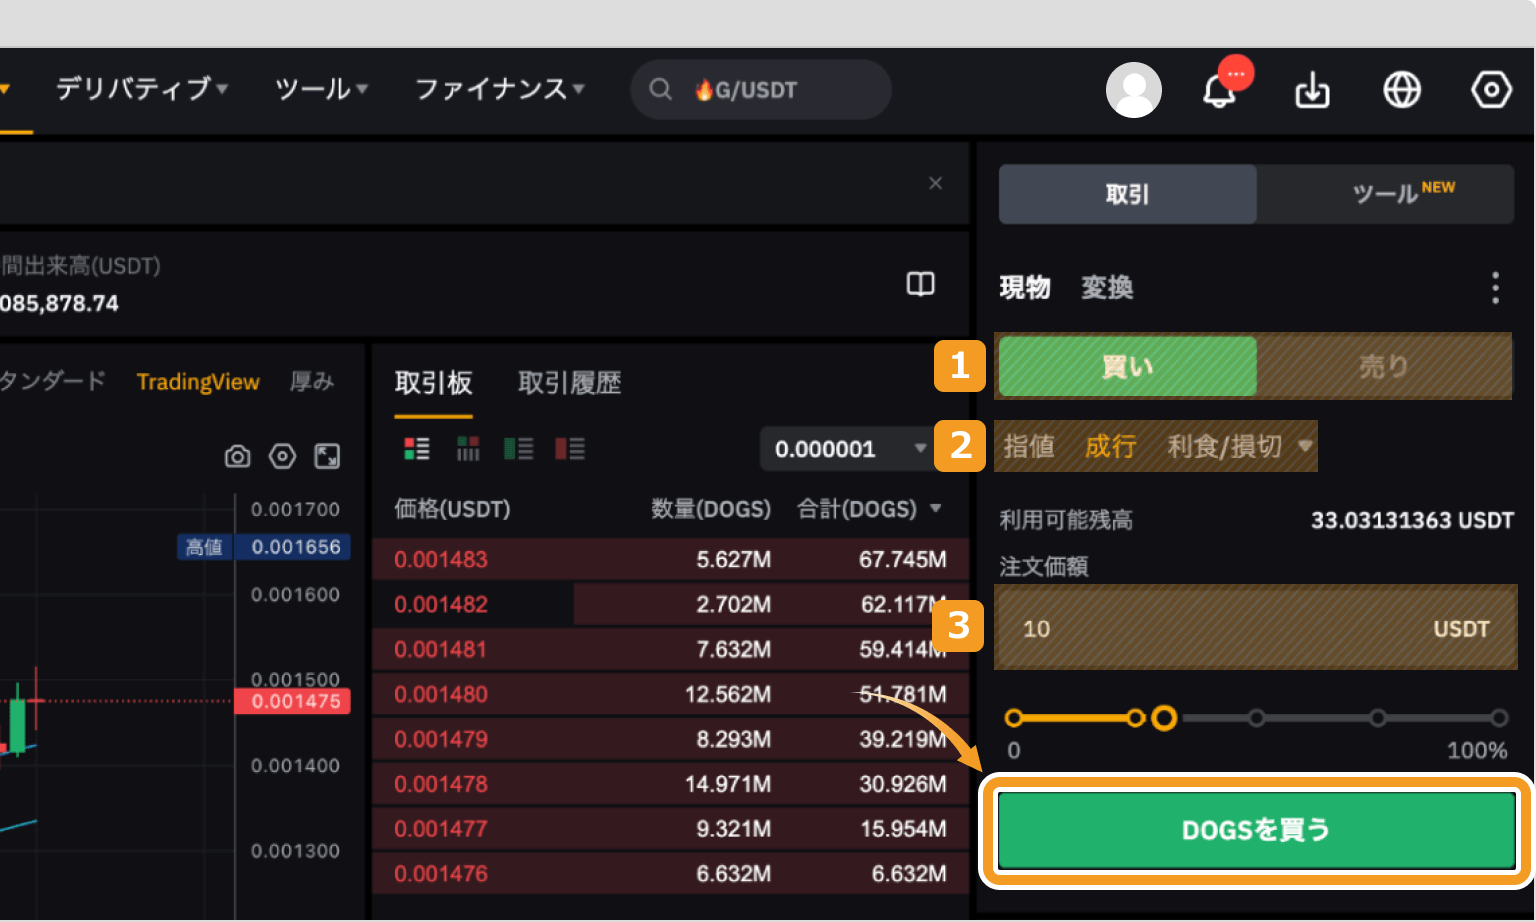Image resolution: width=1536 pixels, height=922 pixels.
Task: Choose the 成行 market order type
Action: point(1111,446)
